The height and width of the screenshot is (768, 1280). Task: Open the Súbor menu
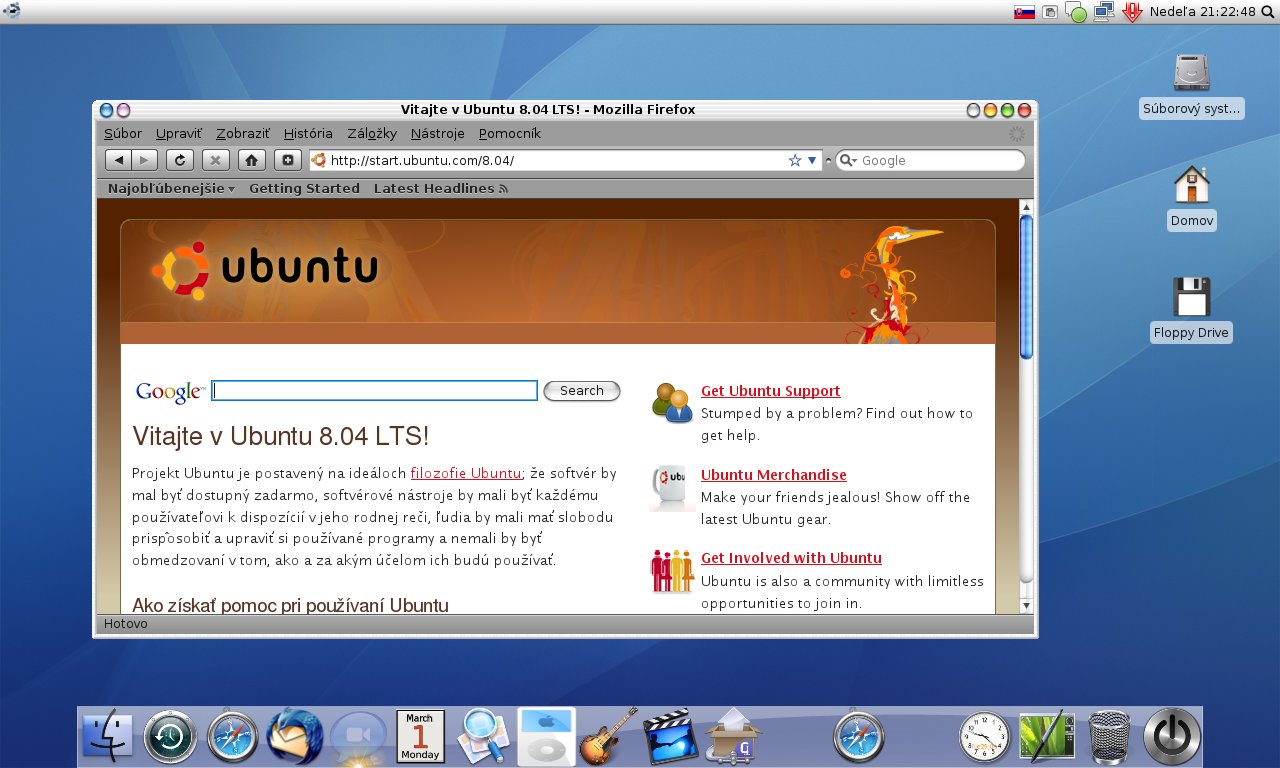(123, 133)
